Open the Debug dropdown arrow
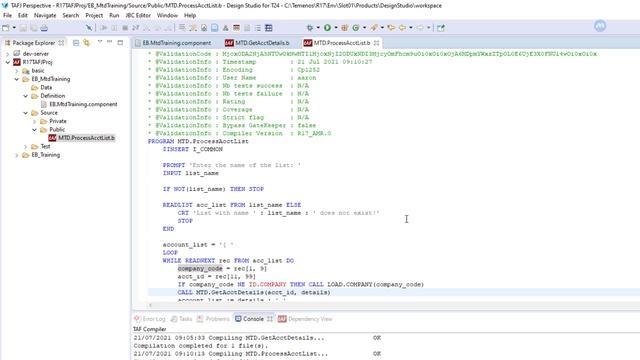Screen dimensions: 640x360 click(318, 28)
